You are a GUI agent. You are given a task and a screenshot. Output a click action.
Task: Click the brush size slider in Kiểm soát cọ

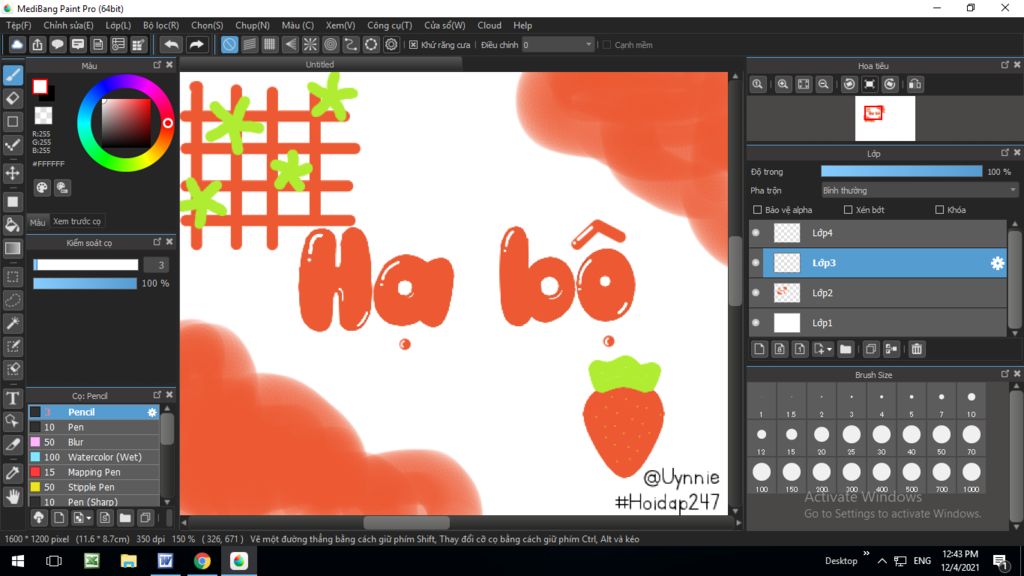86,264
